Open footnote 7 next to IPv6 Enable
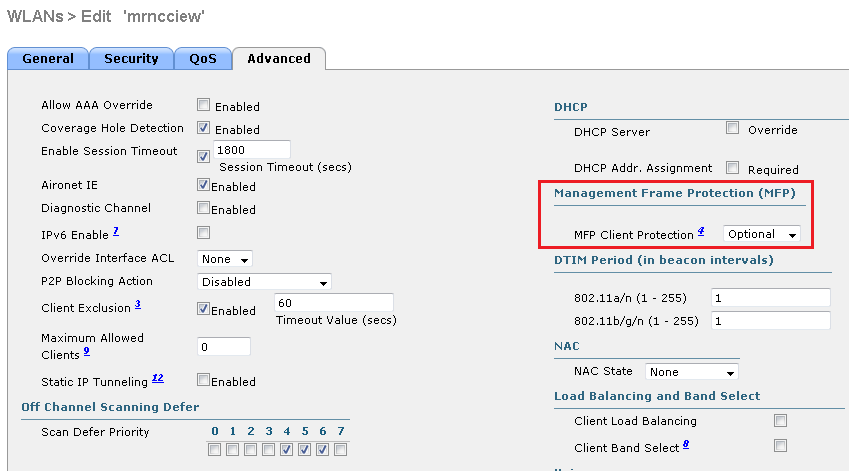 pos(116,231)
